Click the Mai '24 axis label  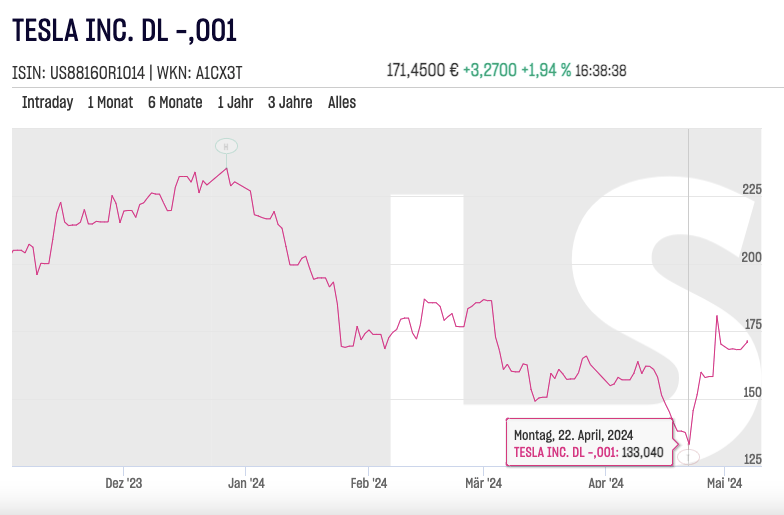(x=724, y=483)
